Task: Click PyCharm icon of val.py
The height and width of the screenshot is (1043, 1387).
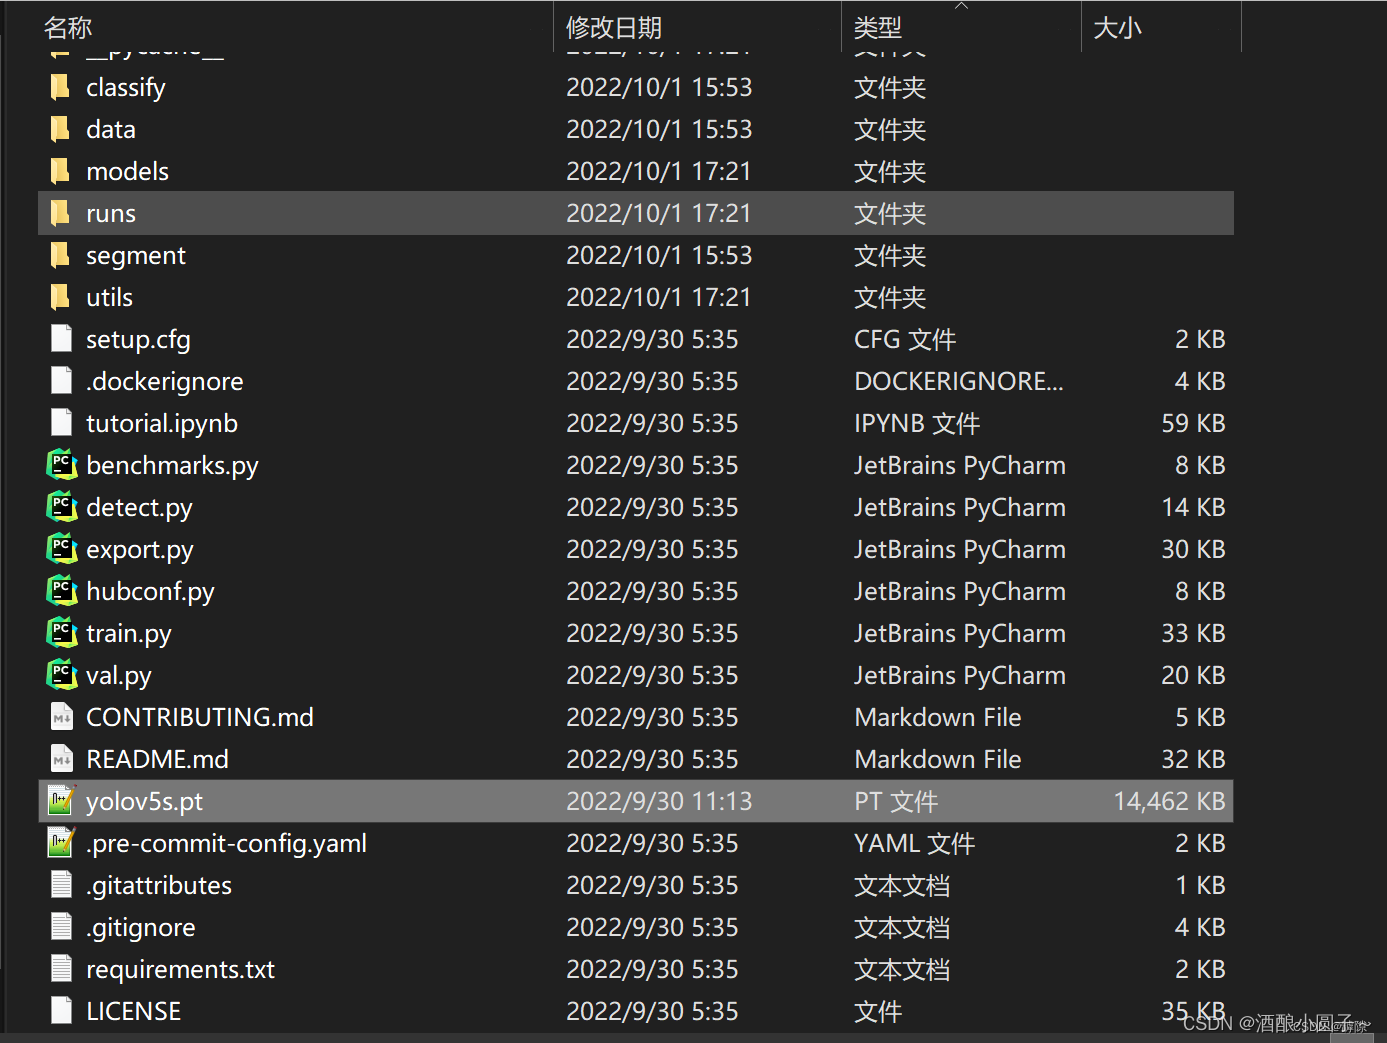Action: (62, 675)
